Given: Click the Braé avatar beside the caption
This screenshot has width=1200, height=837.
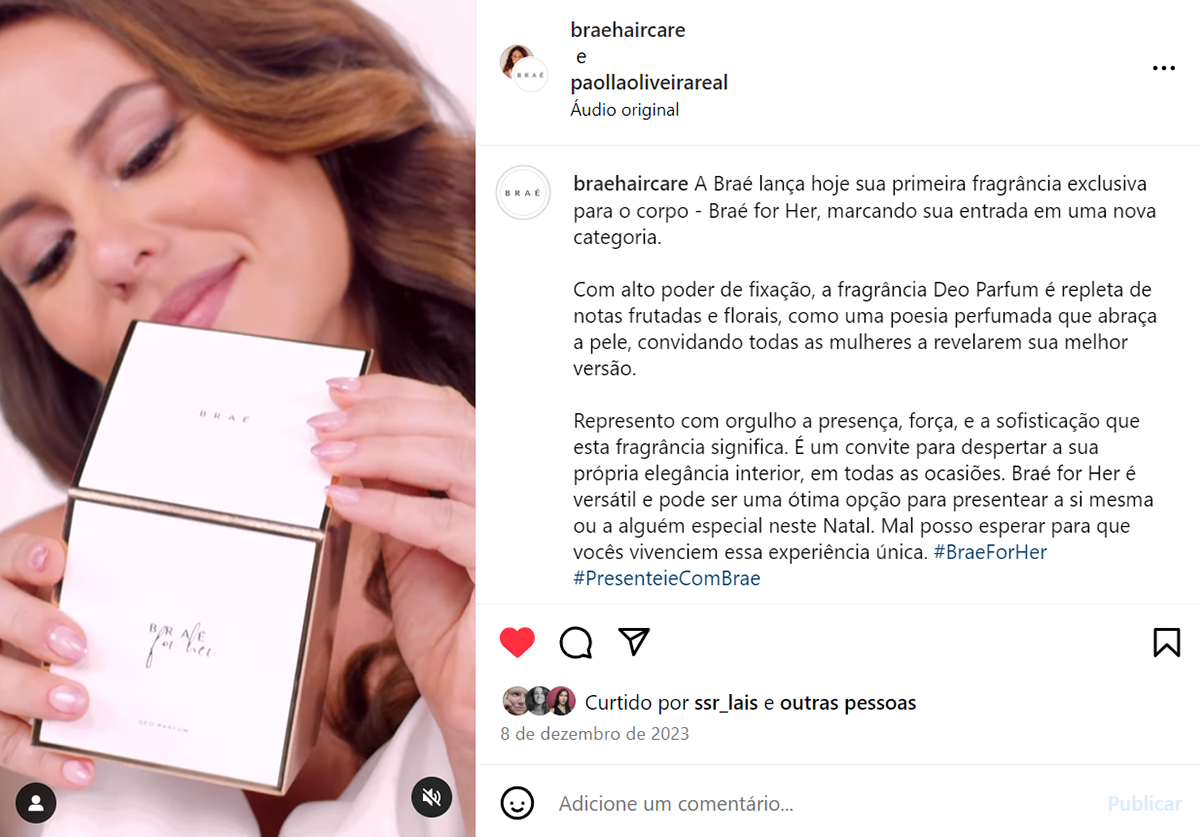Looking at the screenshot, I should (523, 192).
